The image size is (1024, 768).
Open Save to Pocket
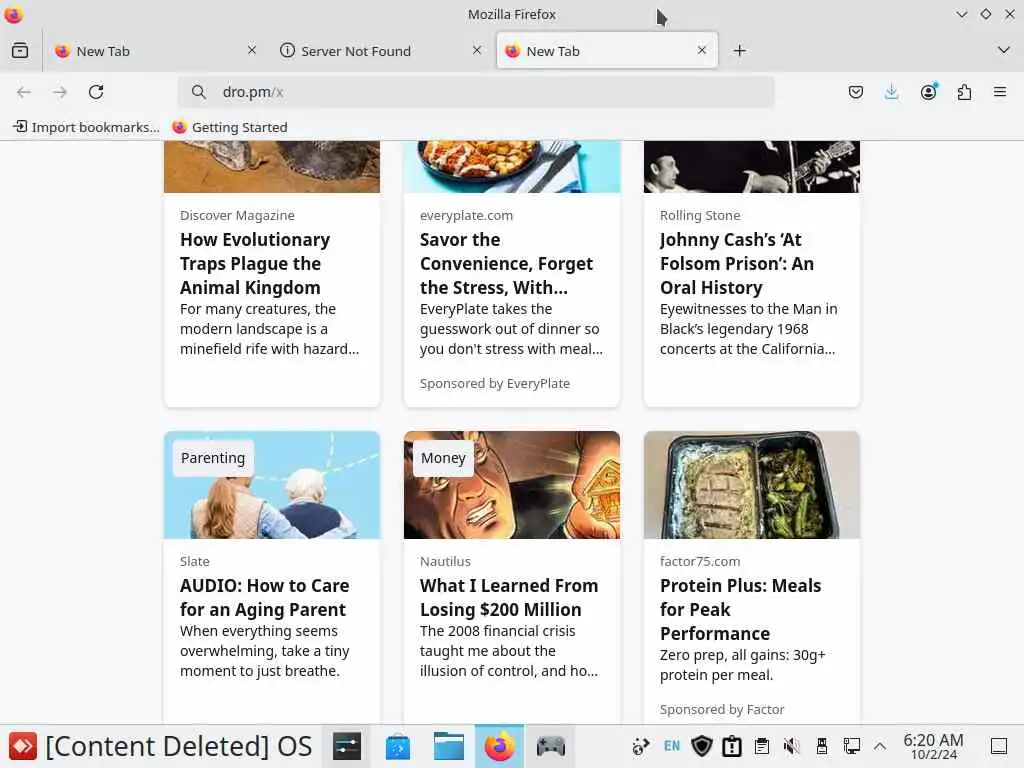tap(856, 92)
